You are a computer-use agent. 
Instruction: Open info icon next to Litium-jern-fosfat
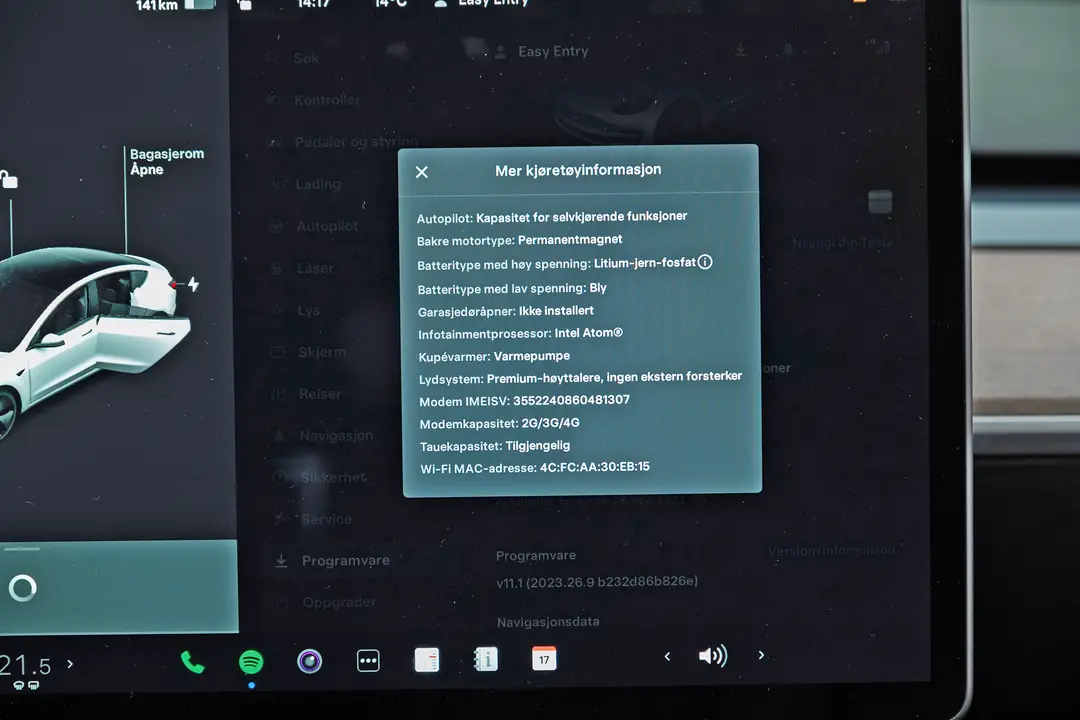(x=705, y=262)
